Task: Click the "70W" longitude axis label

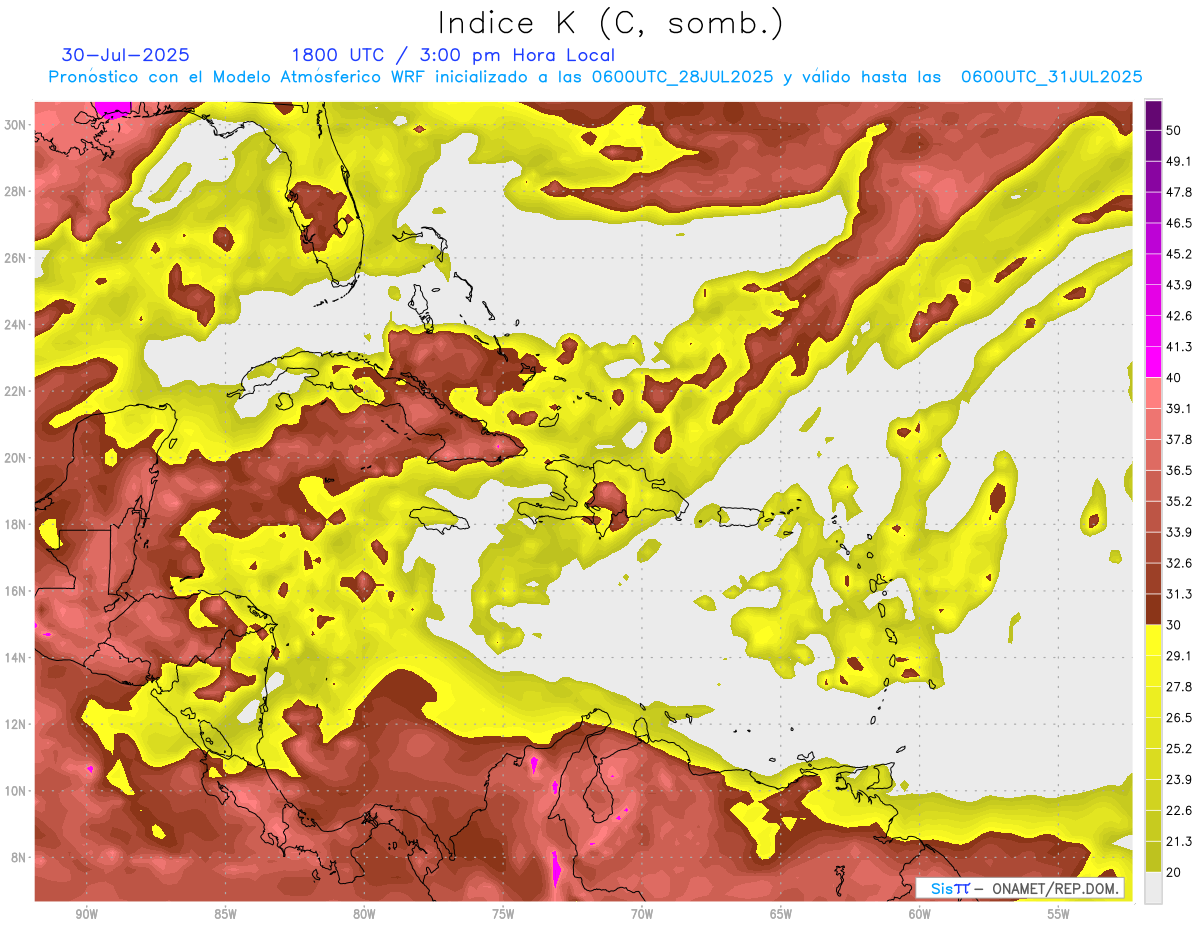Action: point(642,914)
